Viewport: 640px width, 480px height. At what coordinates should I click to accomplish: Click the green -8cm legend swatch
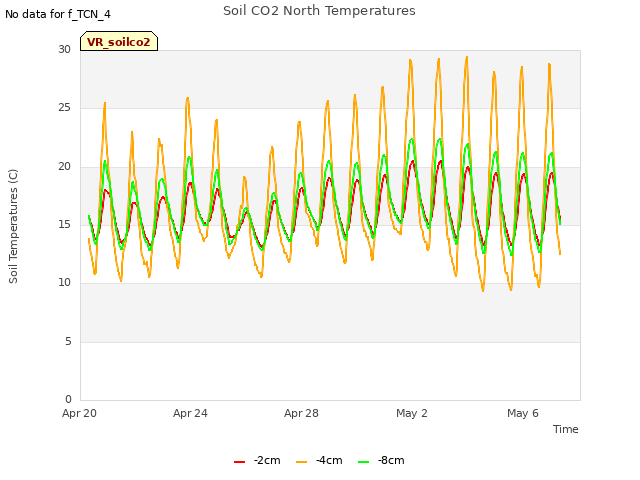pyautogui.click(x=364, y=462)
